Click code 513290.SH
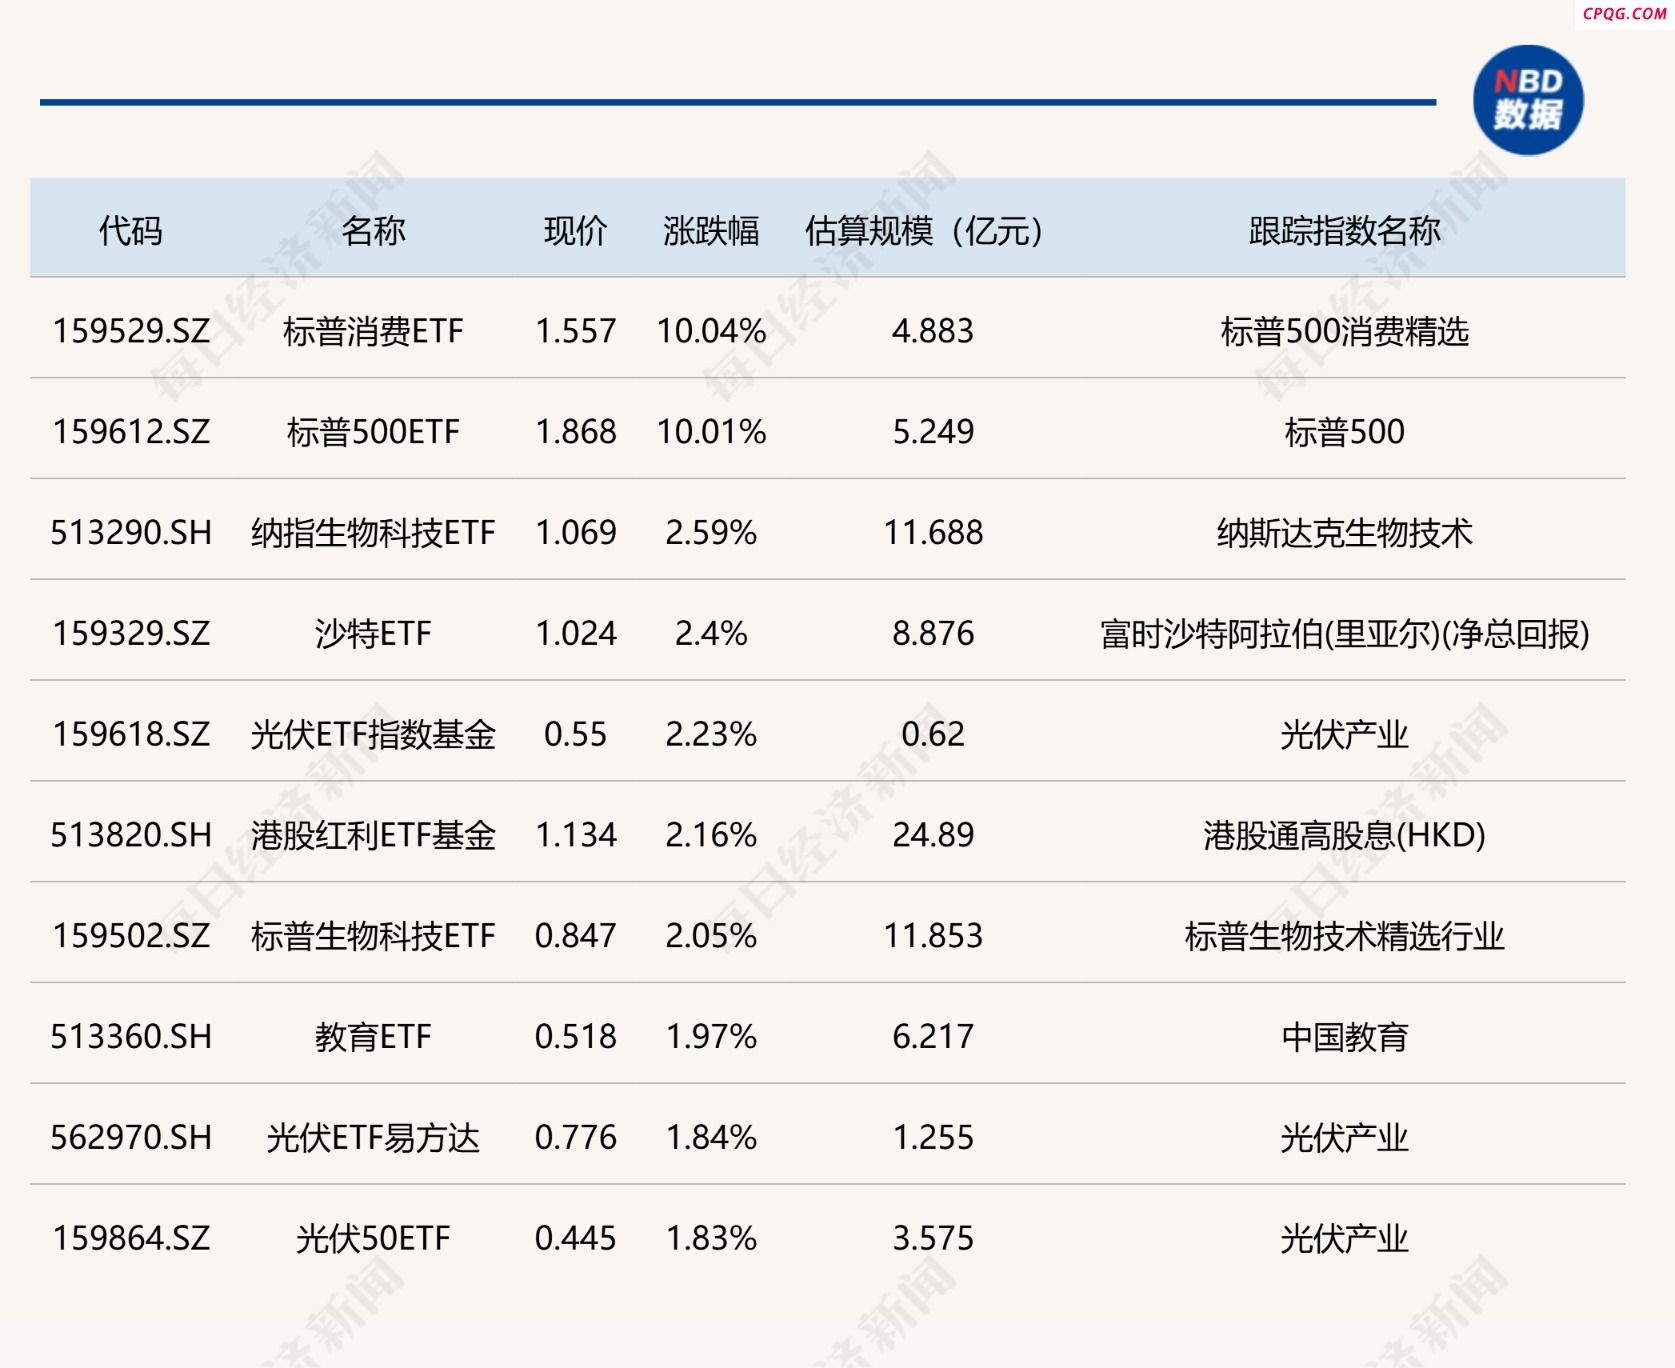 coord(131,533)
